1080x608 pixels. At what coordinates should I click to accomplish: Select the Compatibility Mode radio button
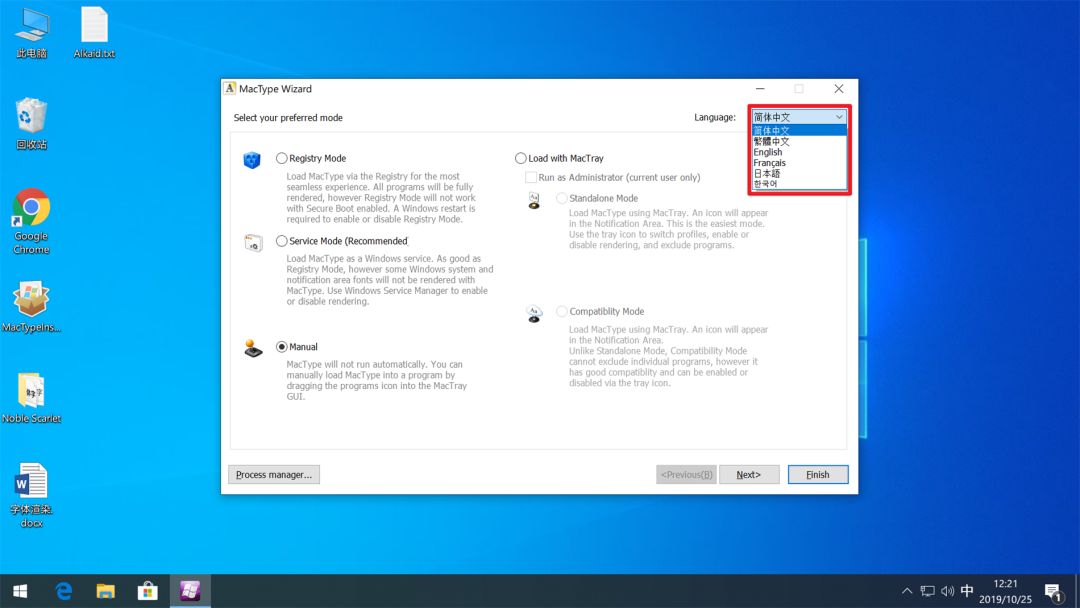click(x=562, y=311)
